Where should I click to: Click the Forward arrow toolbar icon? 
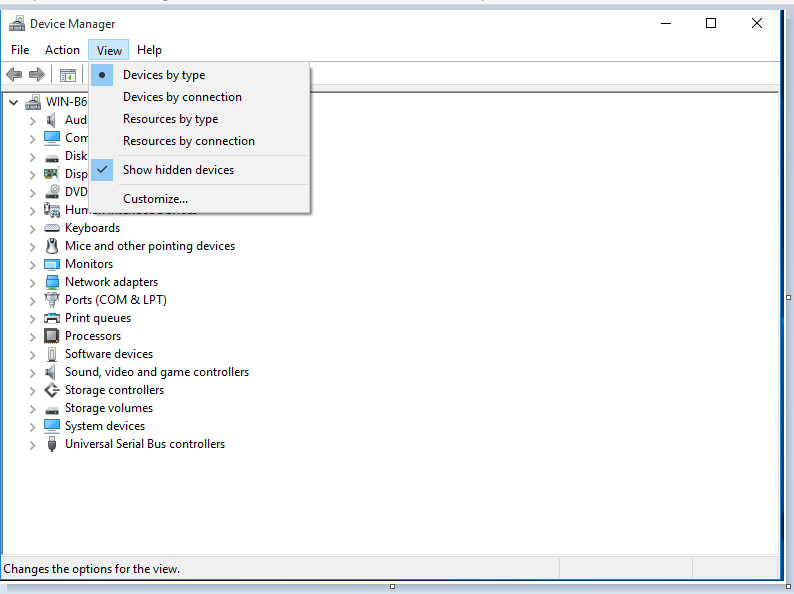[36, 75]
